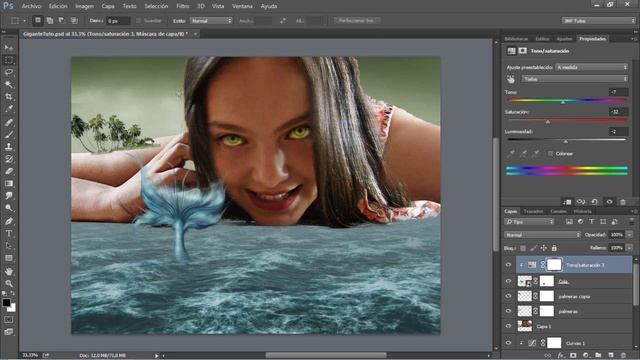Screen dimensions: 640x360
Task: Open the marquee tool preset picker arrow
Action: pyautogui.click(x=24, y=20)
